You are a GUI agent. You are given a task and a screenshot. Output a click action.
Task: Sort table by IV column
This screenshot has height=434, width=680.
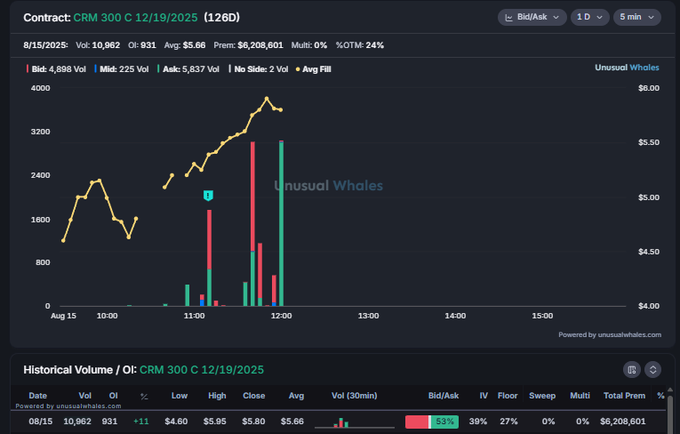point(484,395)
